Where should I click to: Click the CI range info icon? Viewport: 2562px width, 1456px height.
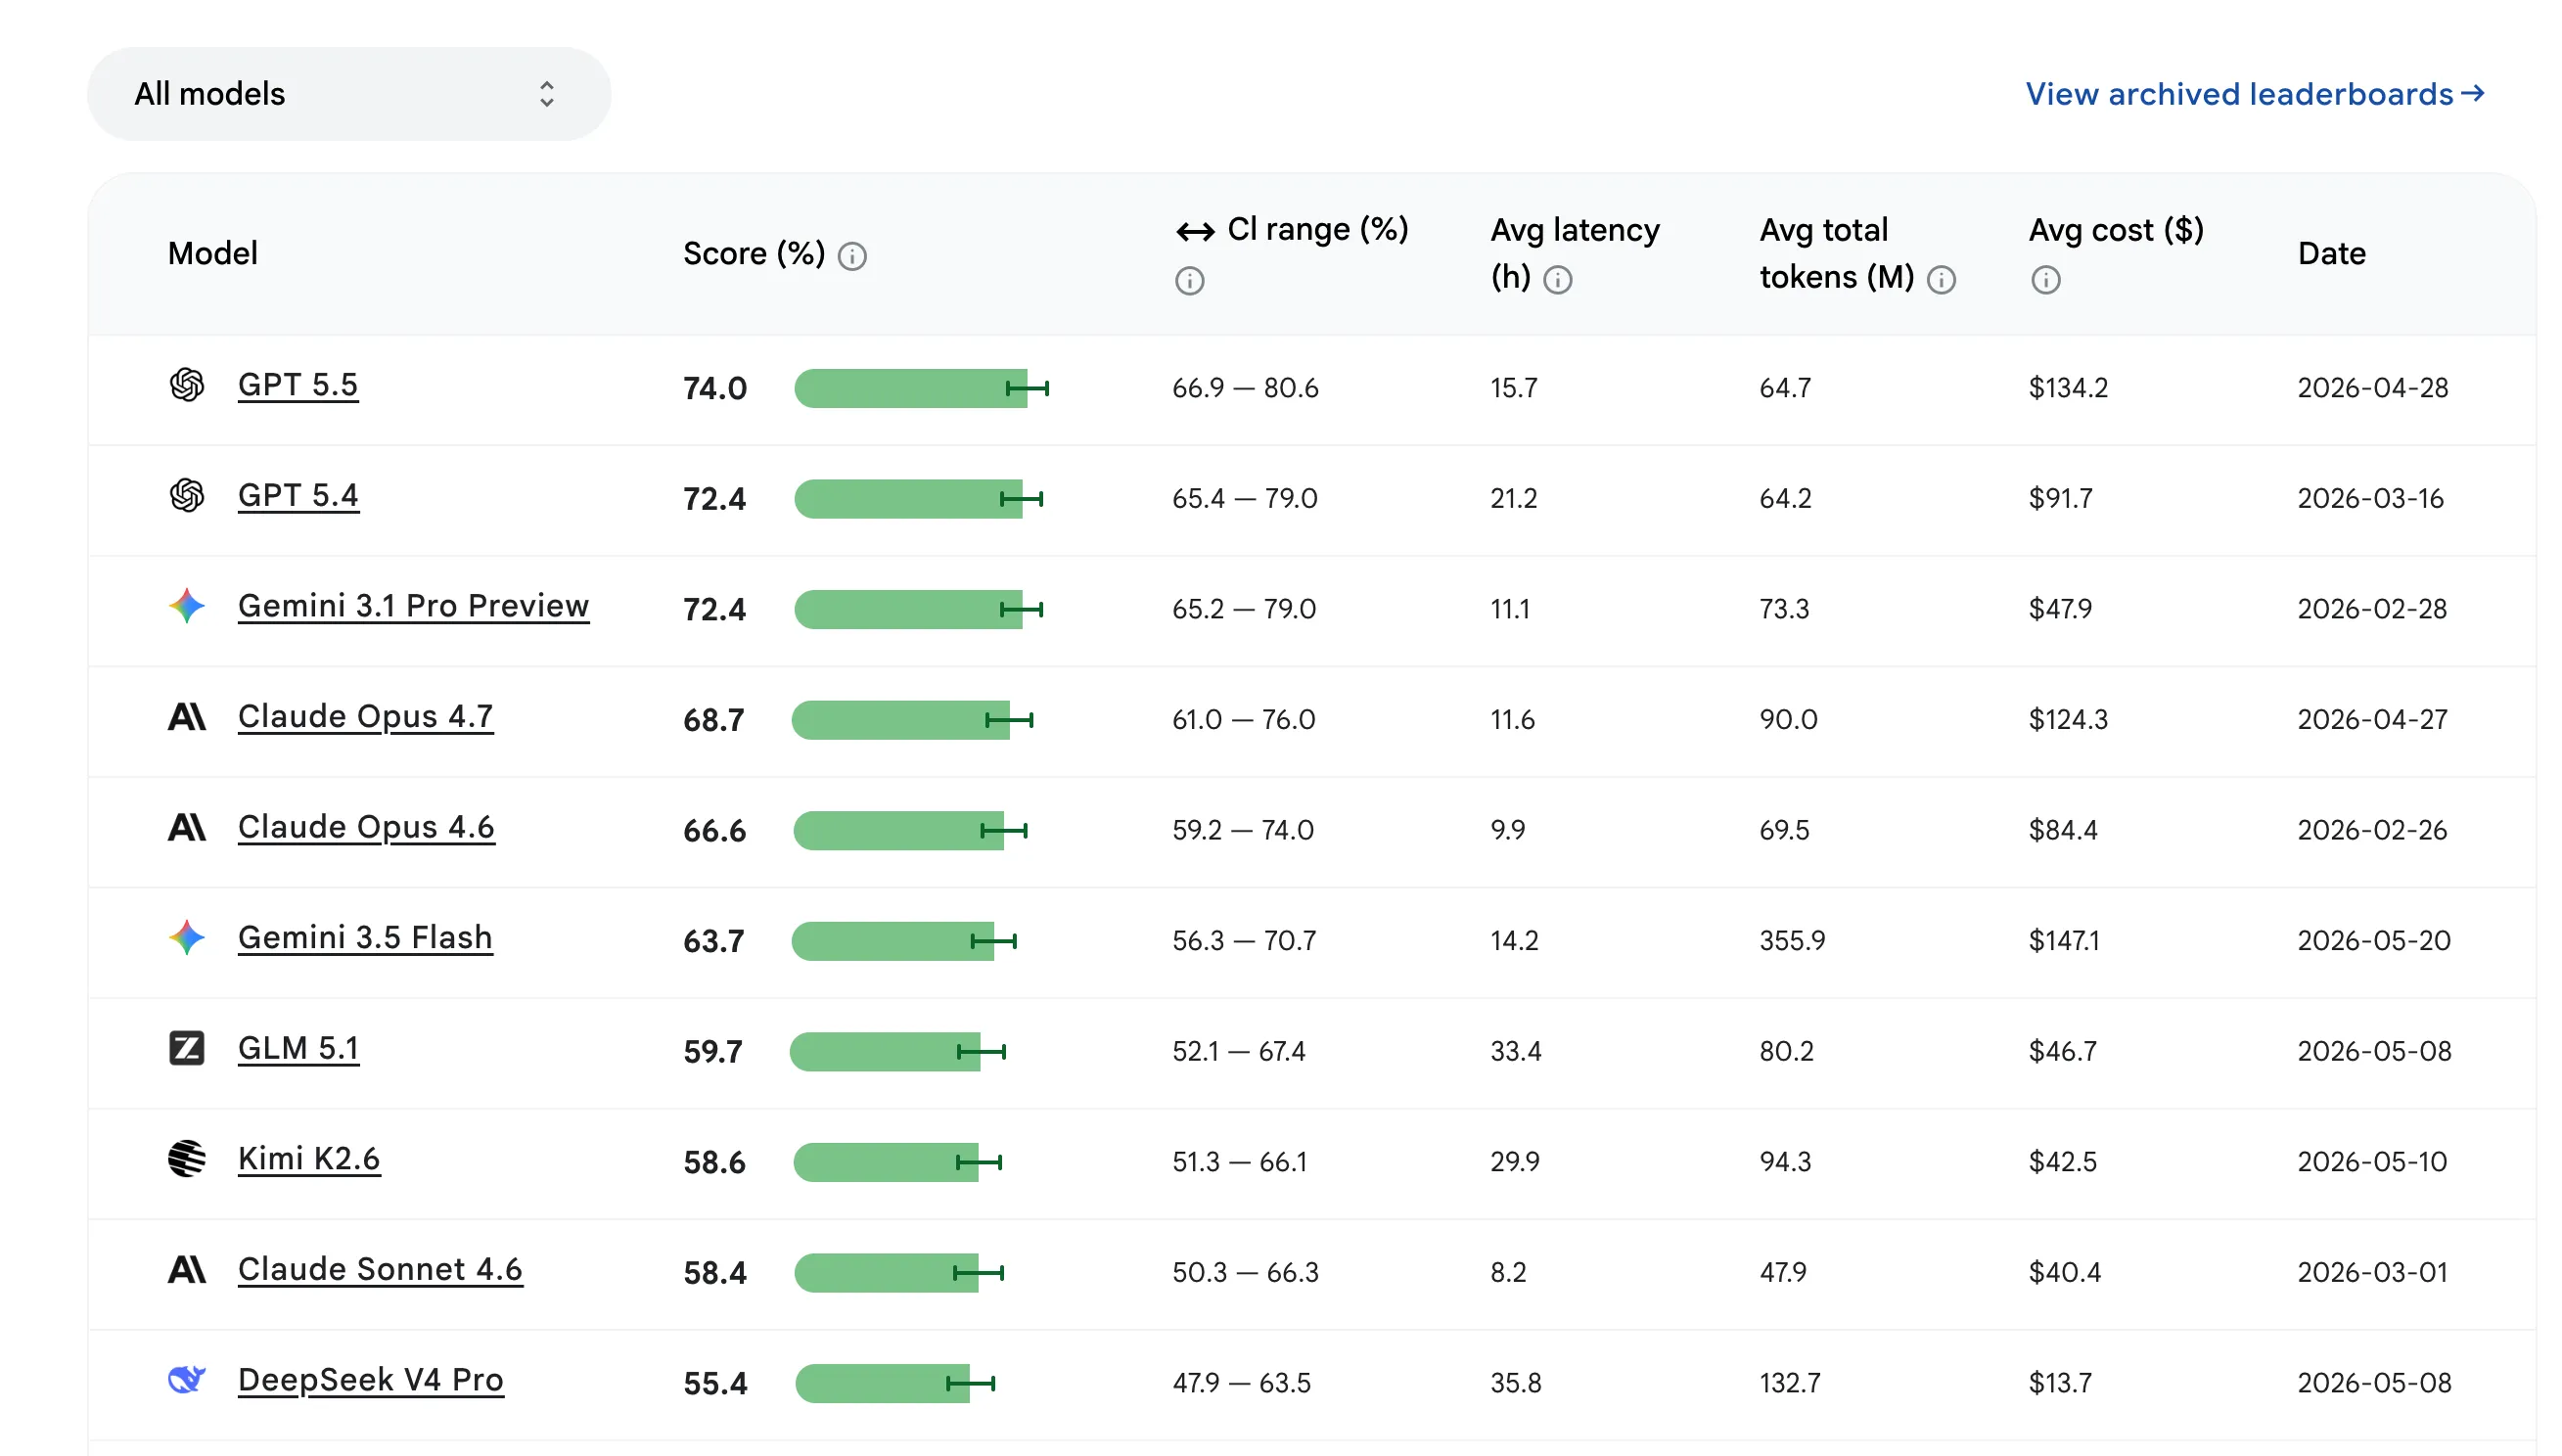click(x=1188, y=281)
